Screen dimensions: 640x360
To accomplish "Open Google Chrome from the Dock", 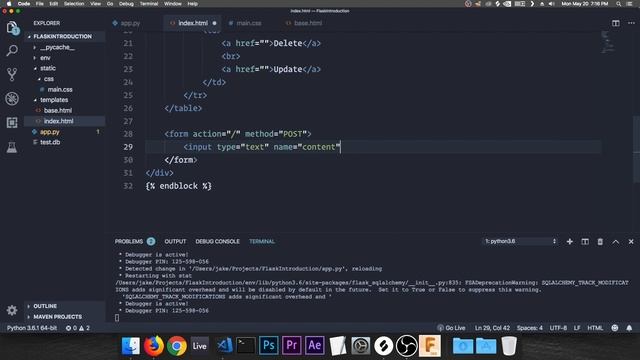I will point(177,346).
